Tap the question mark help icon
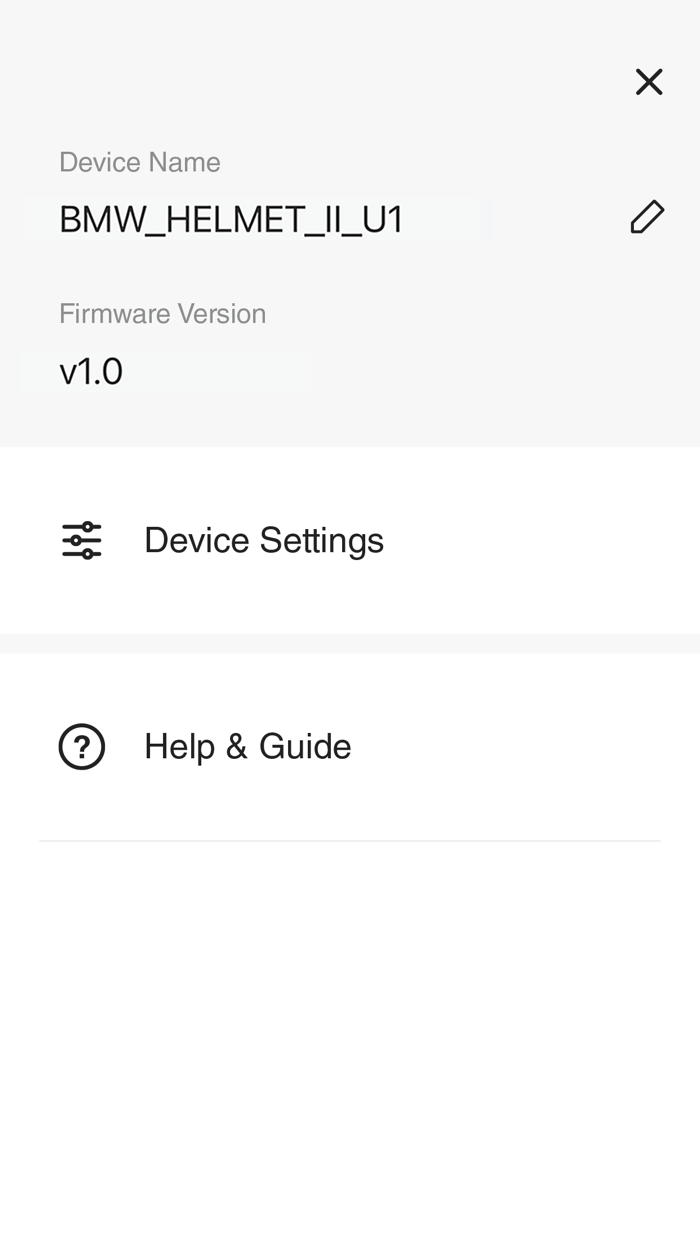Image resolution: width=700 pixels, height=1244 pixels. tap(82, 747)
